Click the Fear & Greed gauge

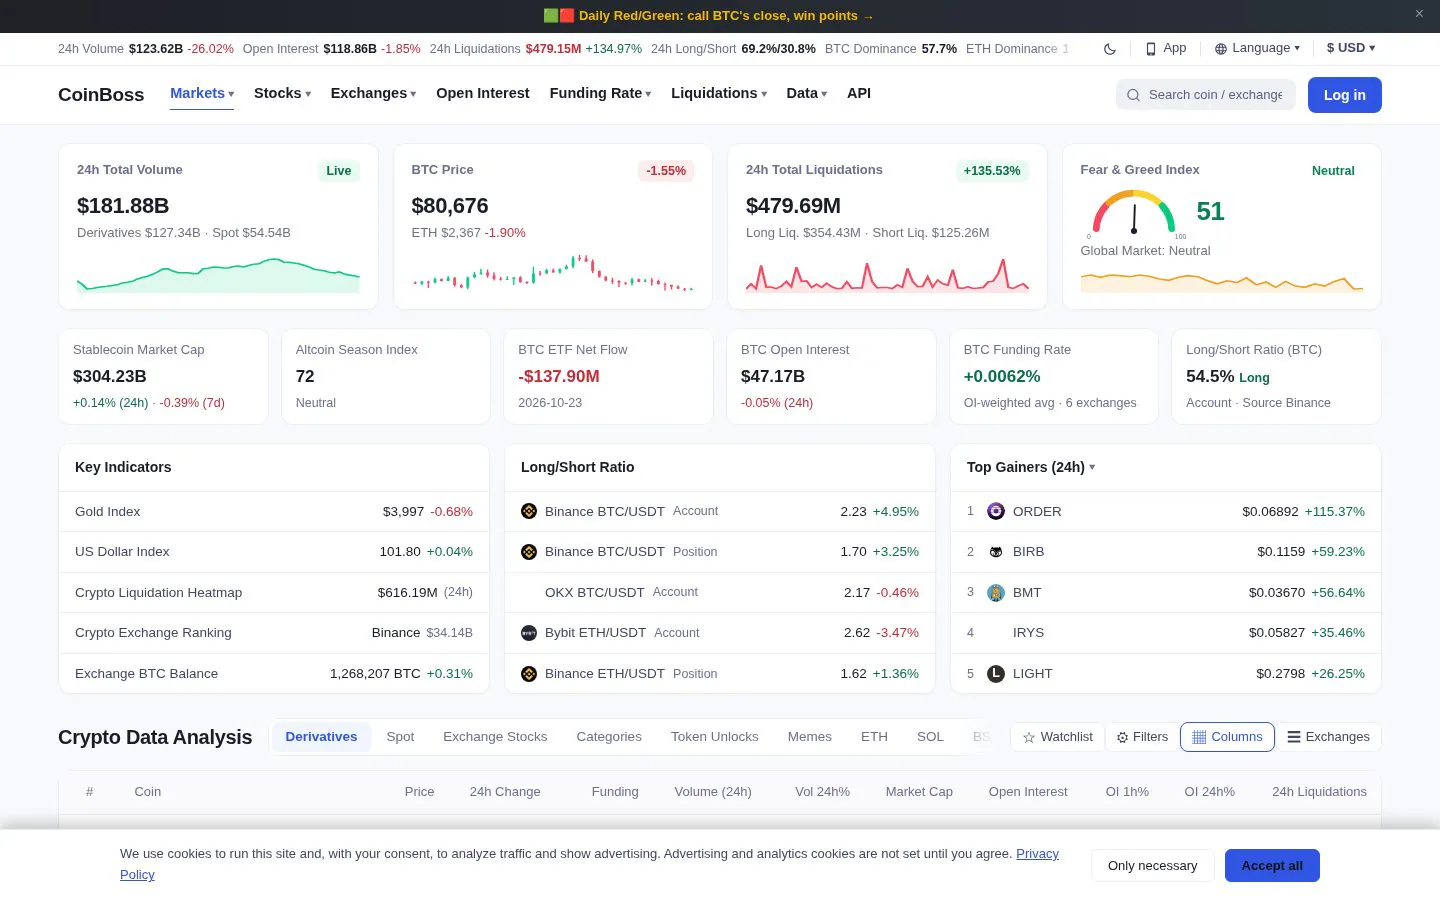(x=1134, y=212)
